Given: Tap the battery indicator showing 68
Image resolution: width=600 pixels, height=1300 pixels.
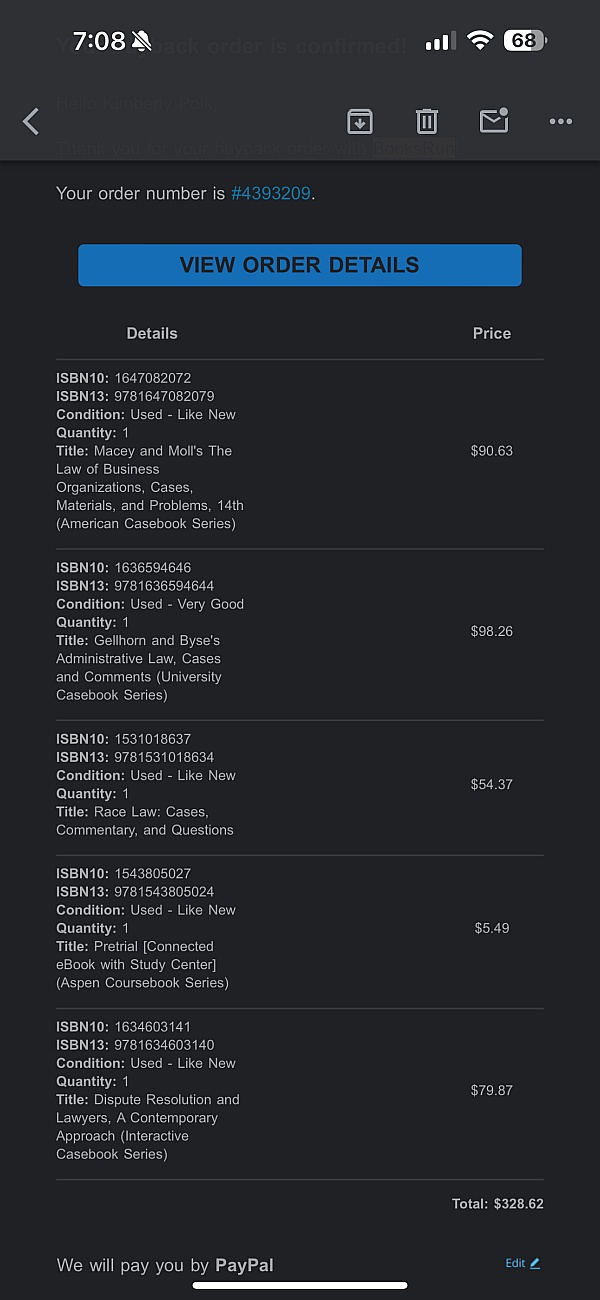Looking at the screenshot, I should click(525, 41).
